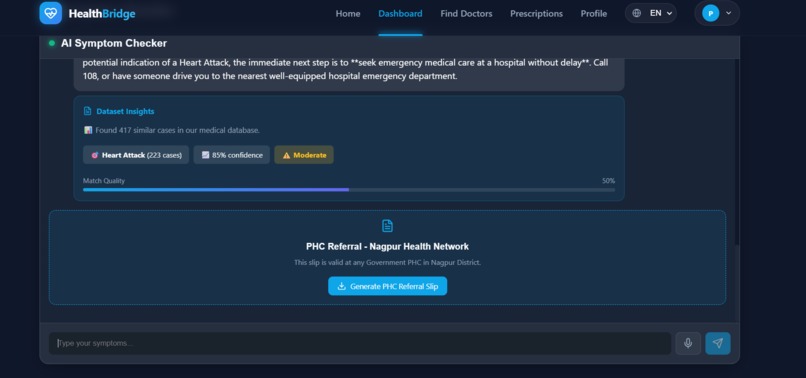Click the P user avatar
The width and height of the screenshot is (806, 378).
tap(710, 13)
